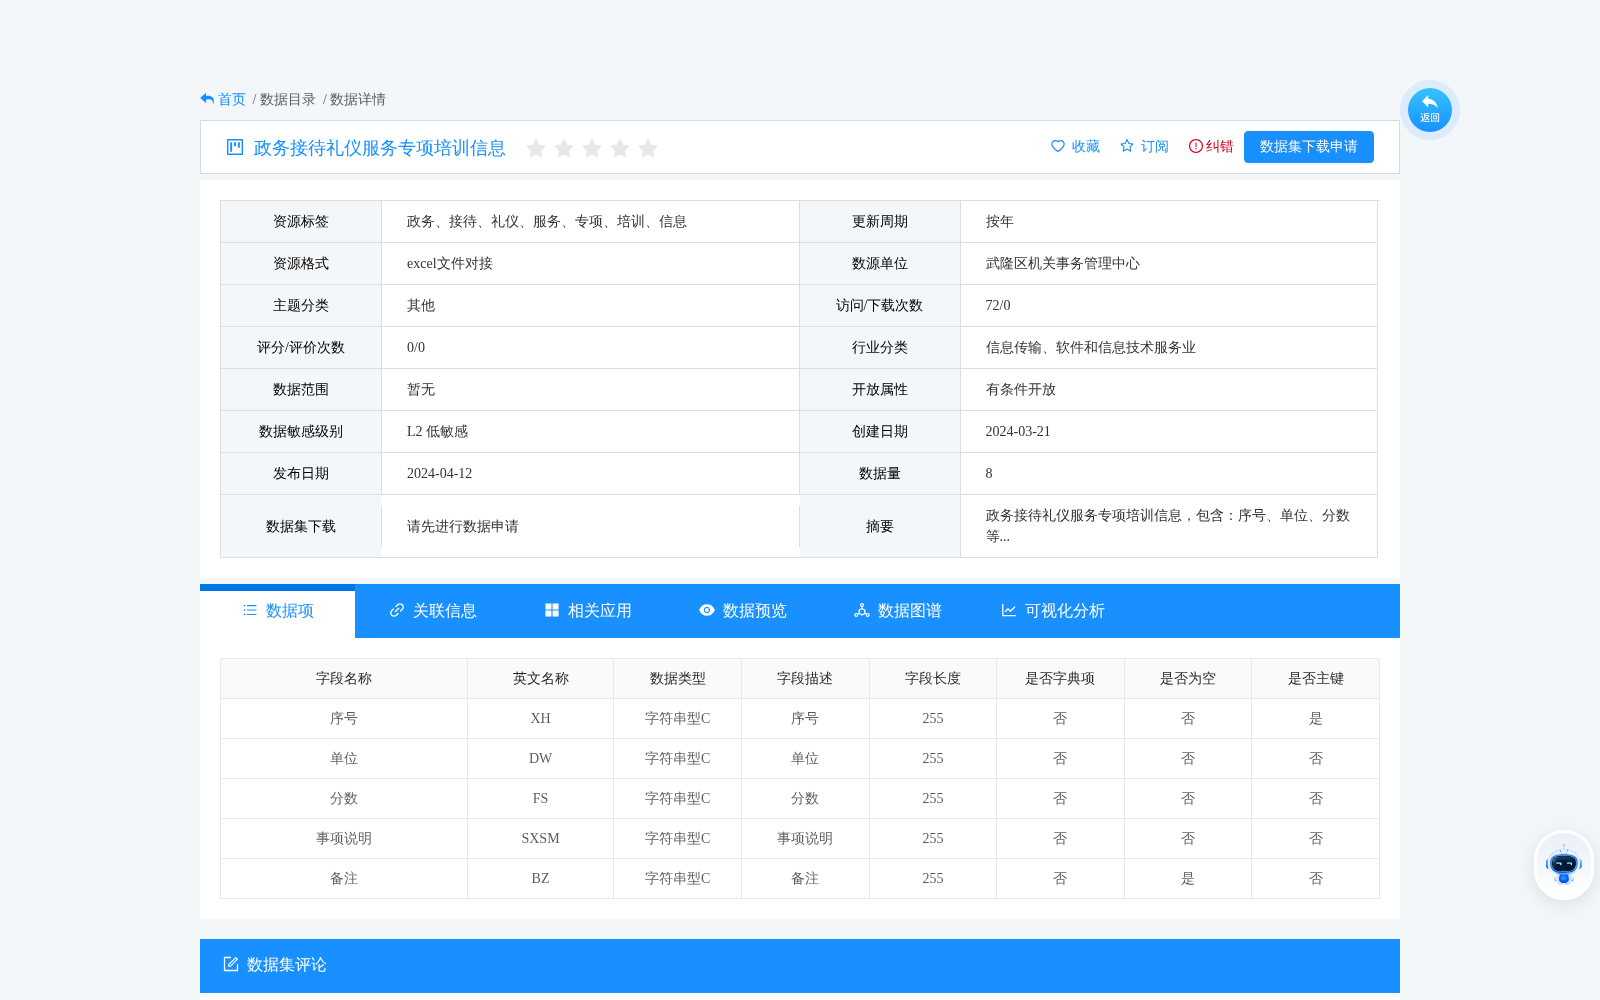Go to 首页 via breadcrumb

[232, 99]
